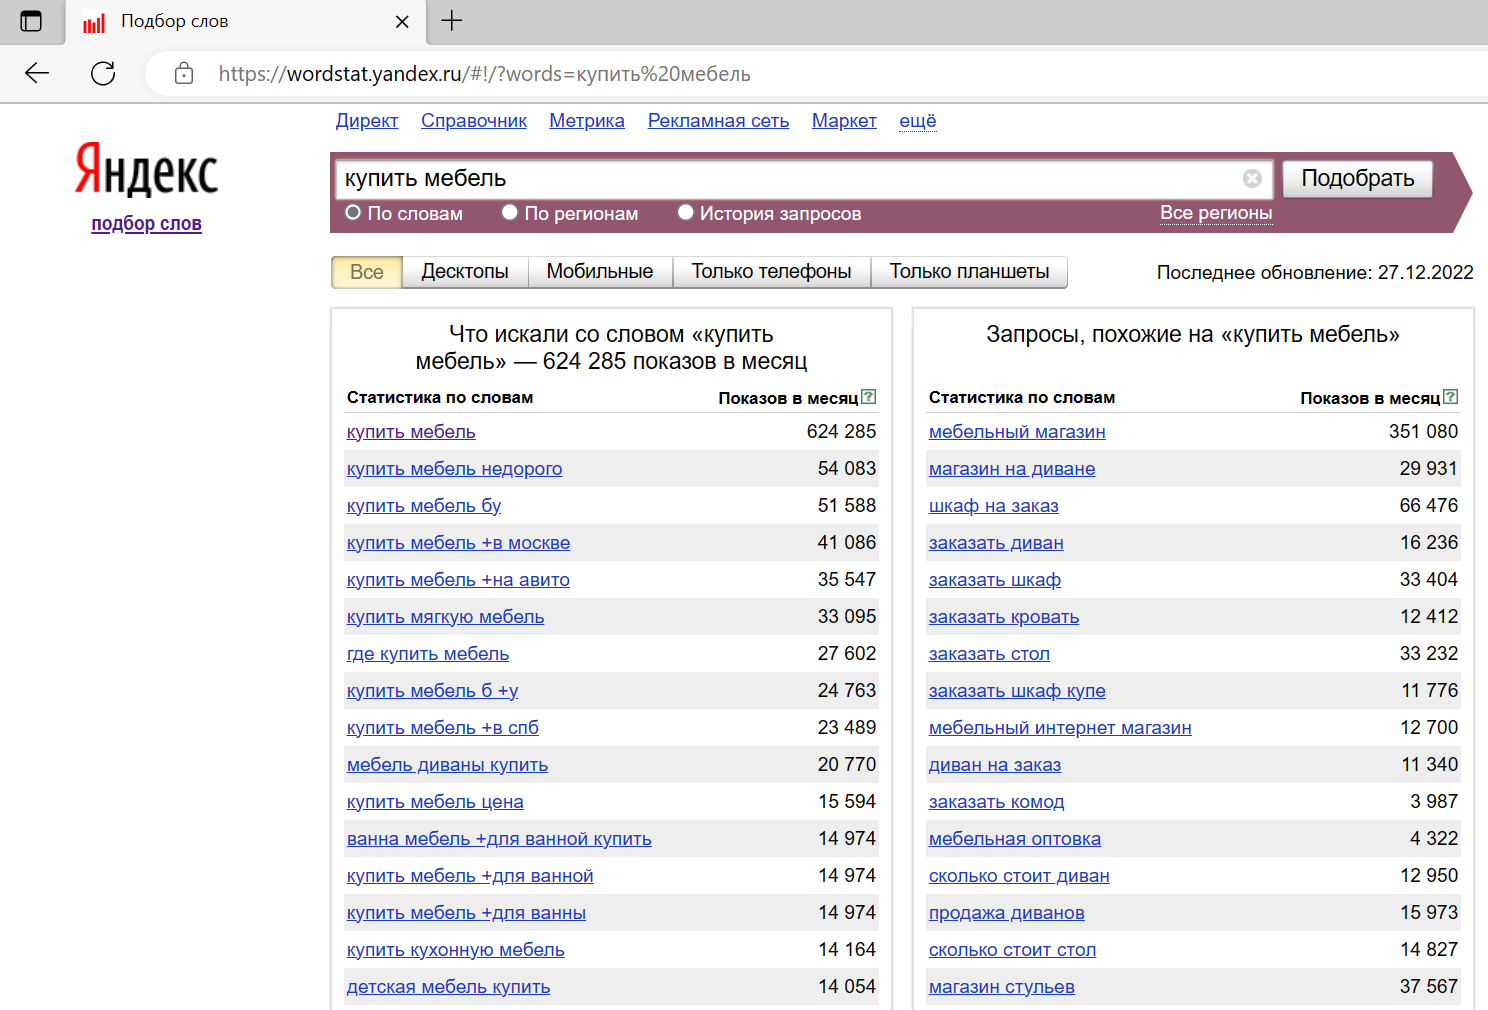Open similar query мебельная оптовка
The height and width of the screenshot is (1010, 1488).
(x=1014, y=839)
